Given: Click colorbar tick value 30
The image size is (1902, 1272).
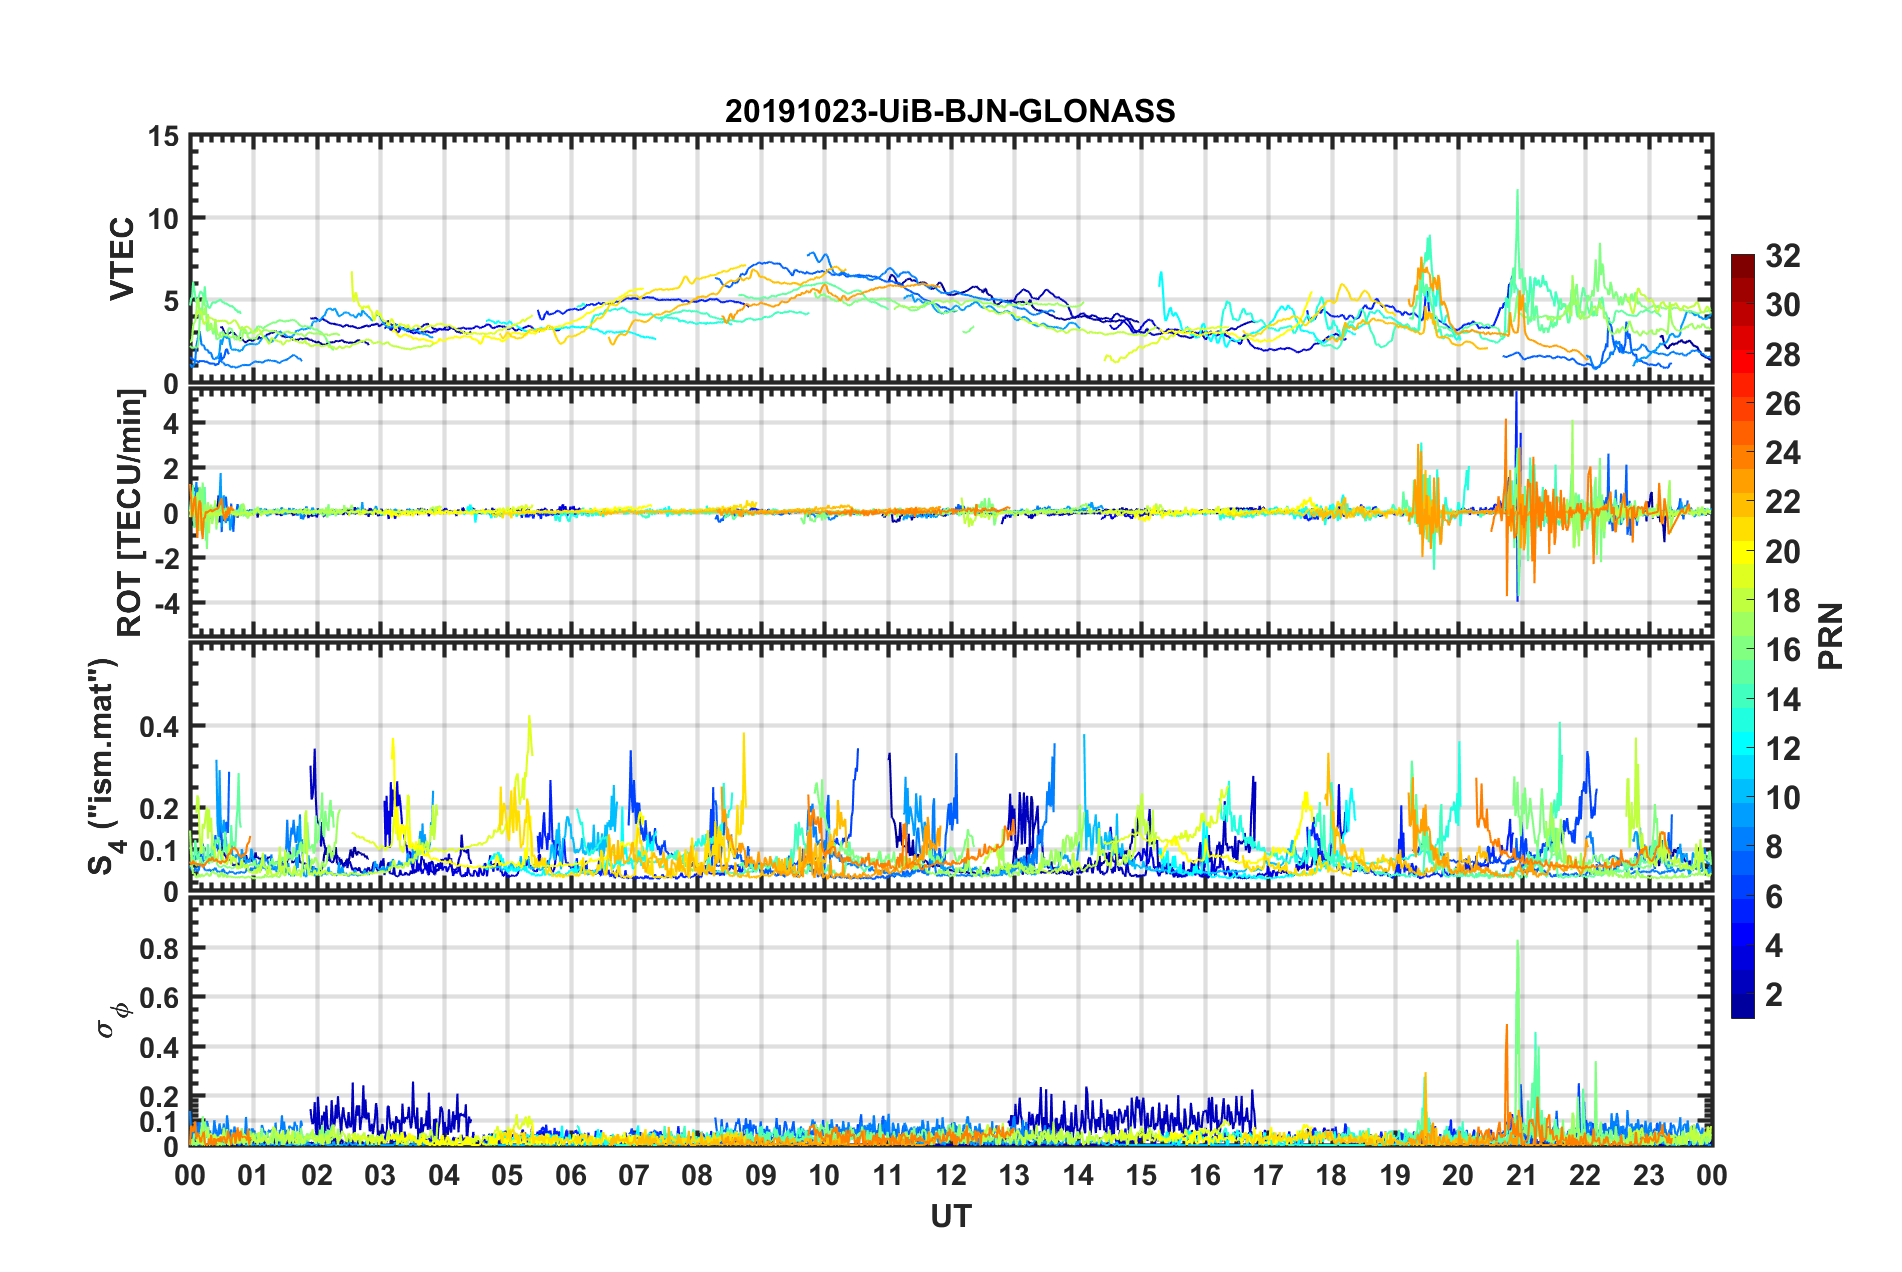Looking at the screenshot, I should (x=1783, y=305).
